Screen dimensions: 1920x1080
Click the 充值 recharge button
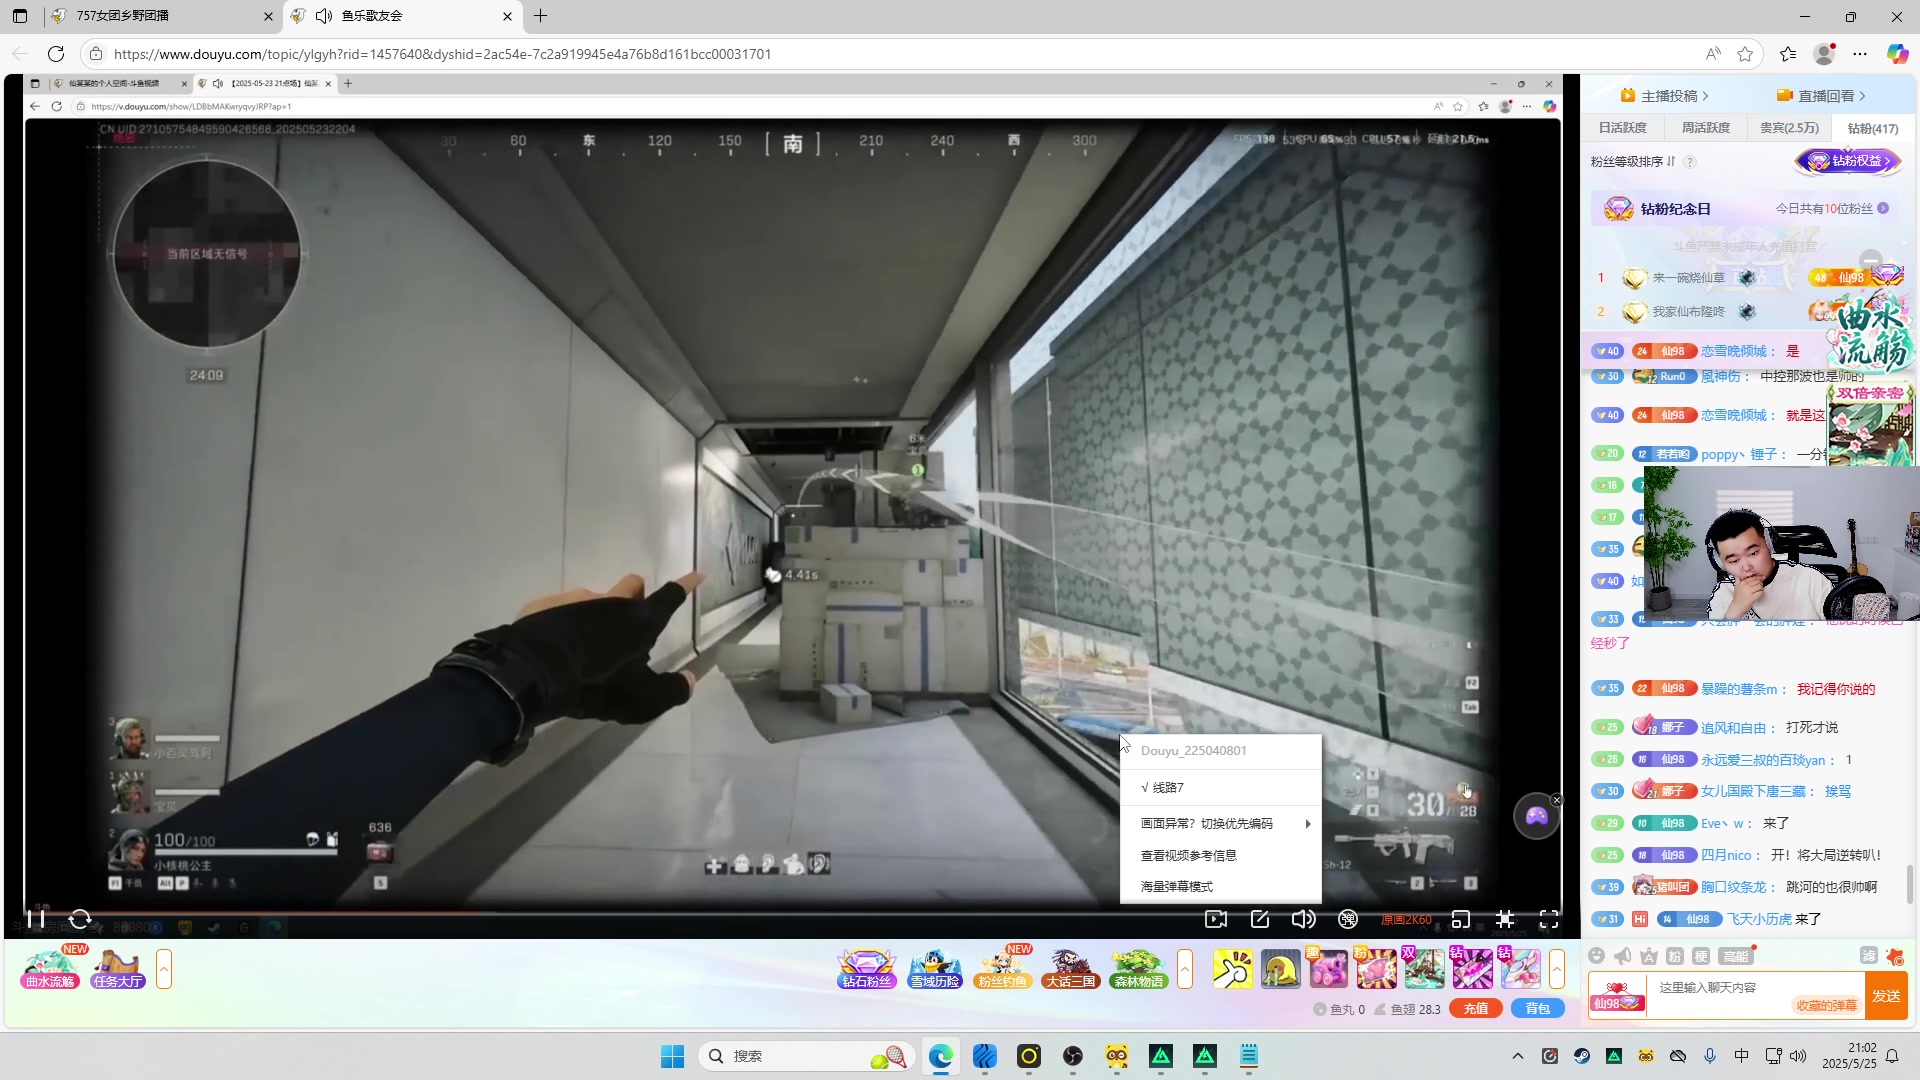tap(1476, 1008)
